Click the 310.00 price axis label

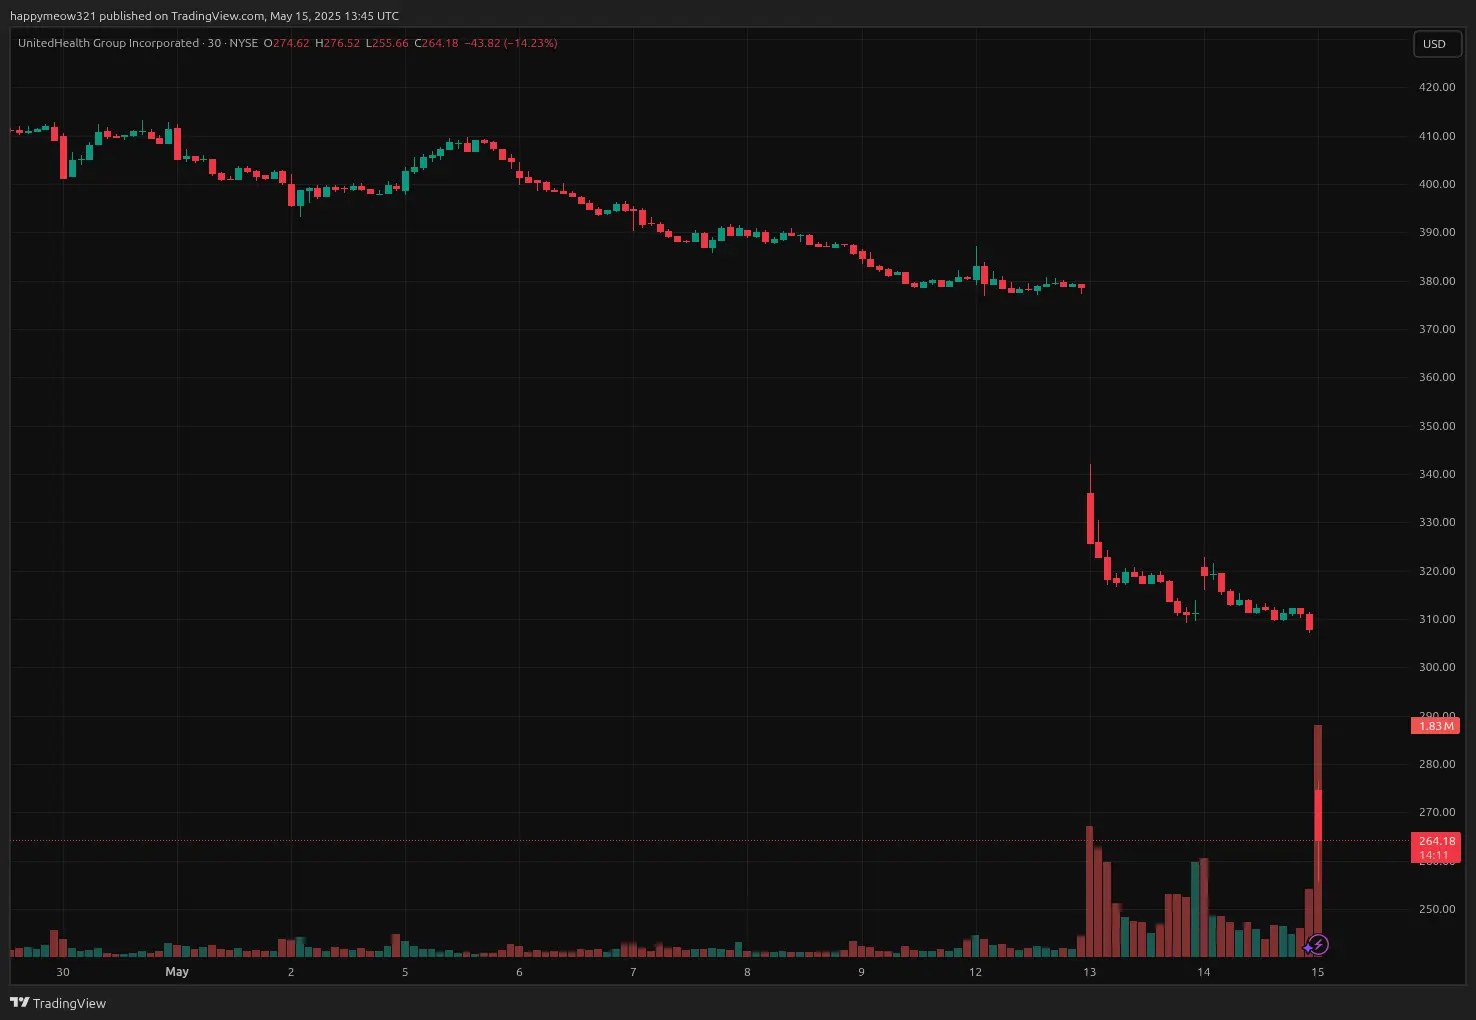(x=1437, y=619)
